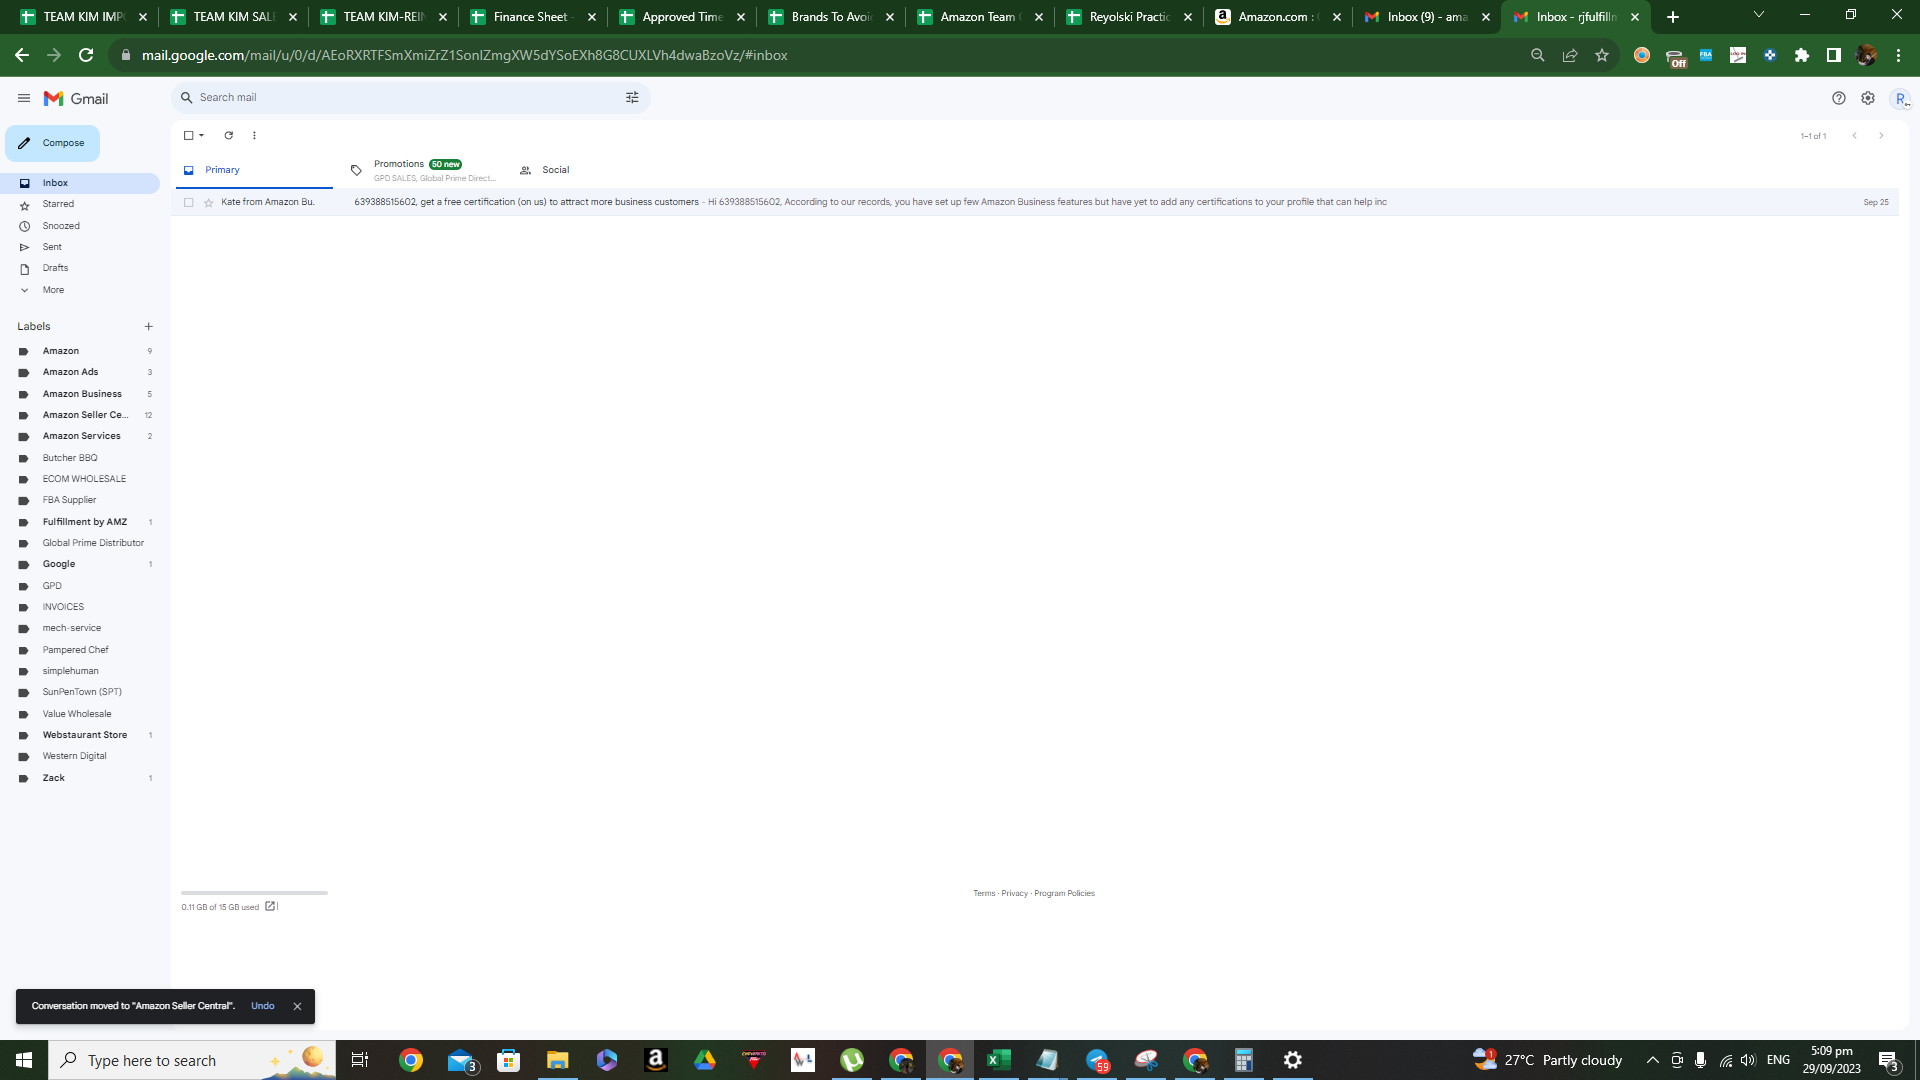Show hidden system tray icons
This screenshot has width=1920, height=1080.
tap(1653, 1060)
